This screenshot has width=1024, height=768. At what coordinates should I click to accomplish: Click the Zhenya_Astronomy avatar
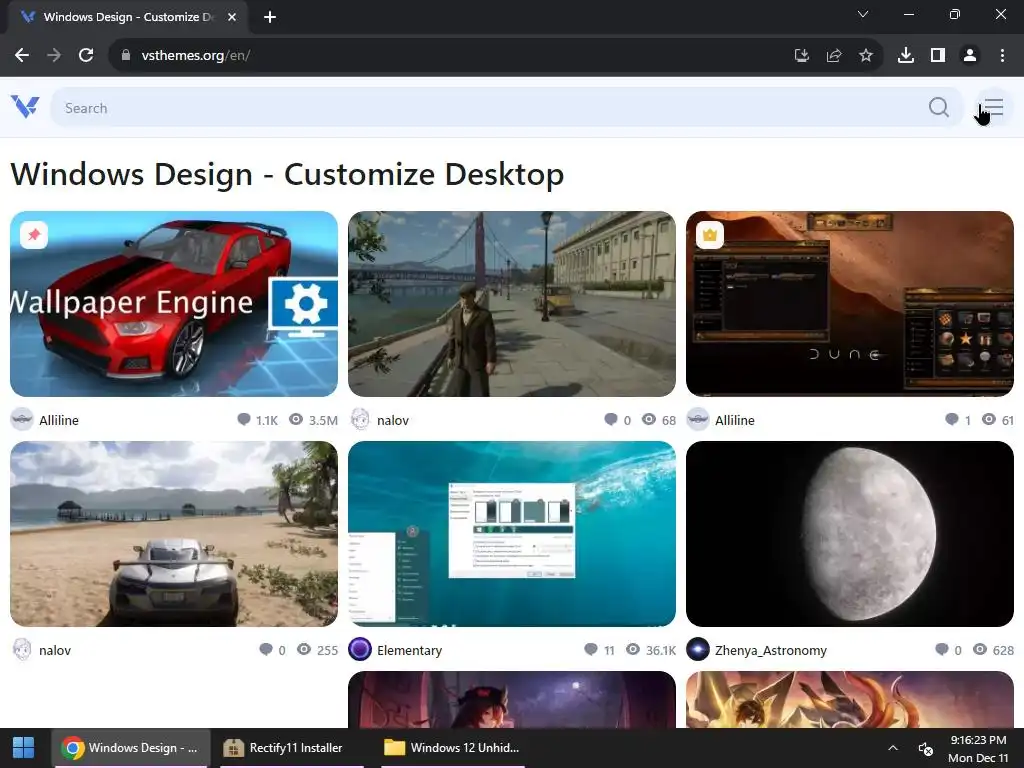(698, 650)
